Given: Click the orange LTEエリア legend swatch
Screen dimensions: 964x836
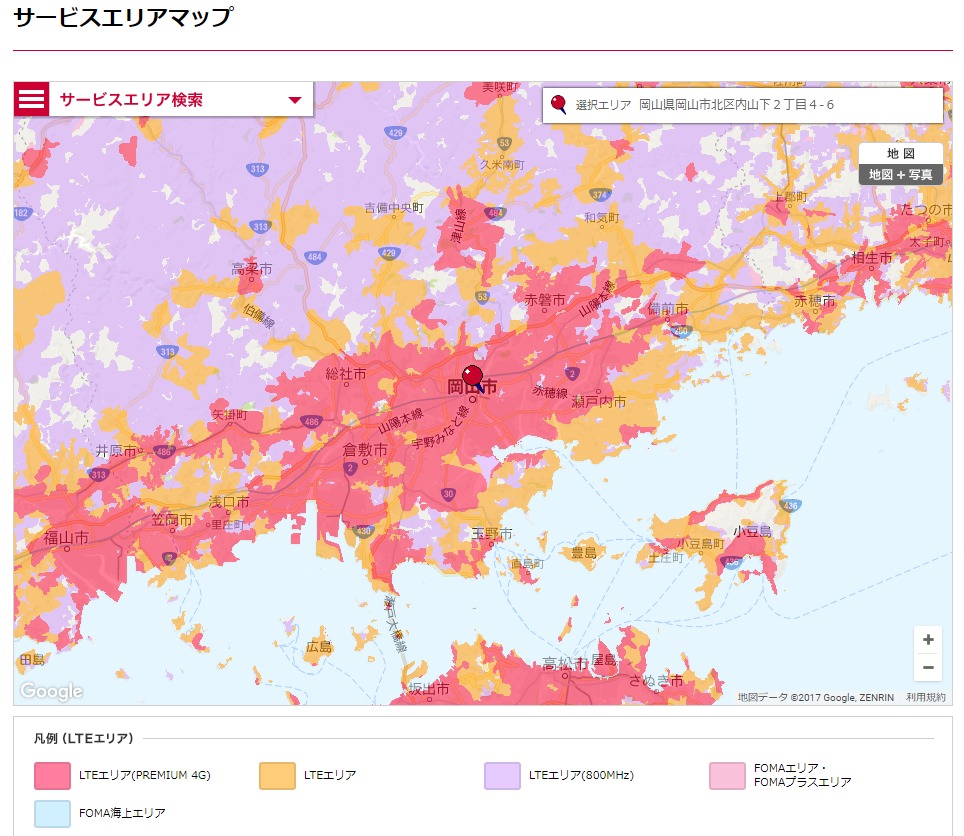Looking at the screenshot, I should point(277,776).
